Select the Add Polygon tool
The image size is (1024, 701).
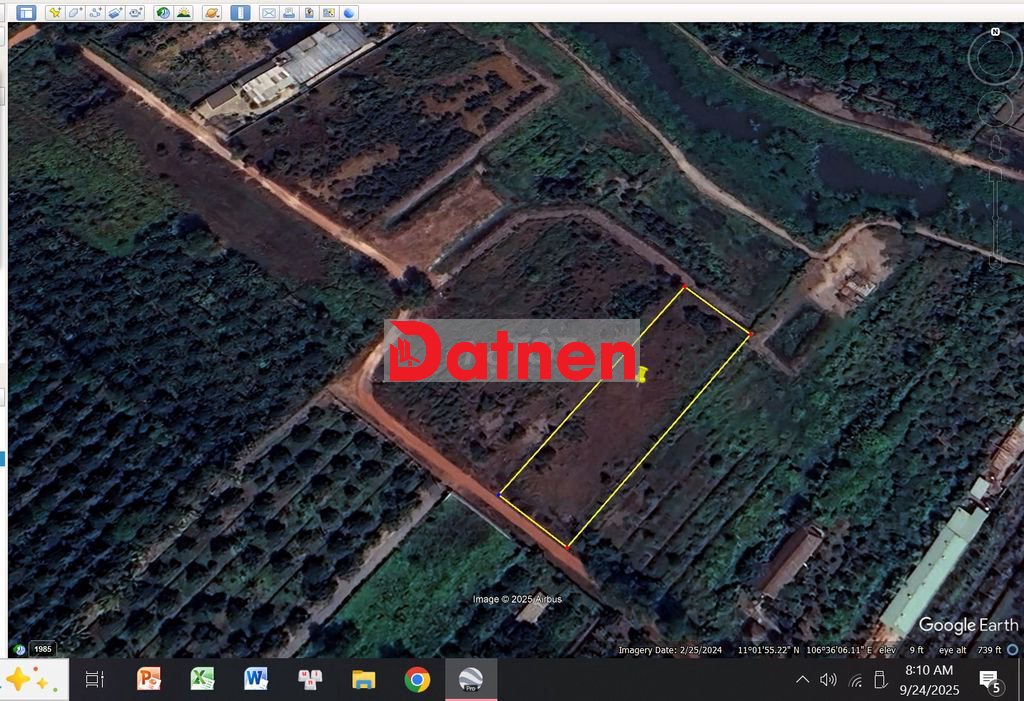click(x=75, y=13)
